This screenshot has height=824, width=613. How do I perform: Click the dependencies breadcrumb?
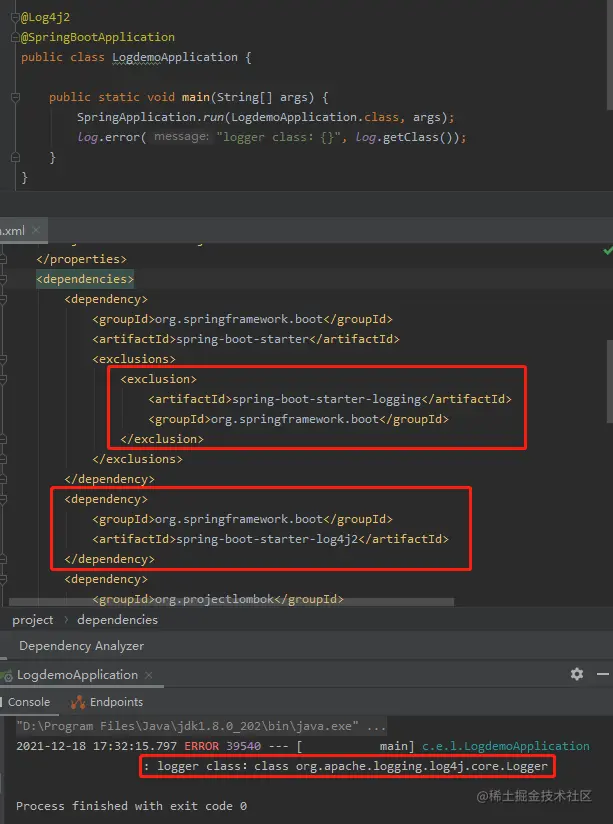coord(117,620)
